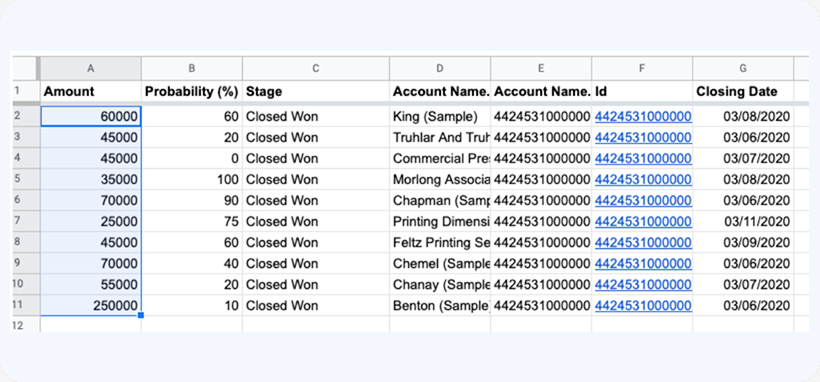Select Closed Won in the Benton row
820x382 pixels.
[x=316, y=305]
